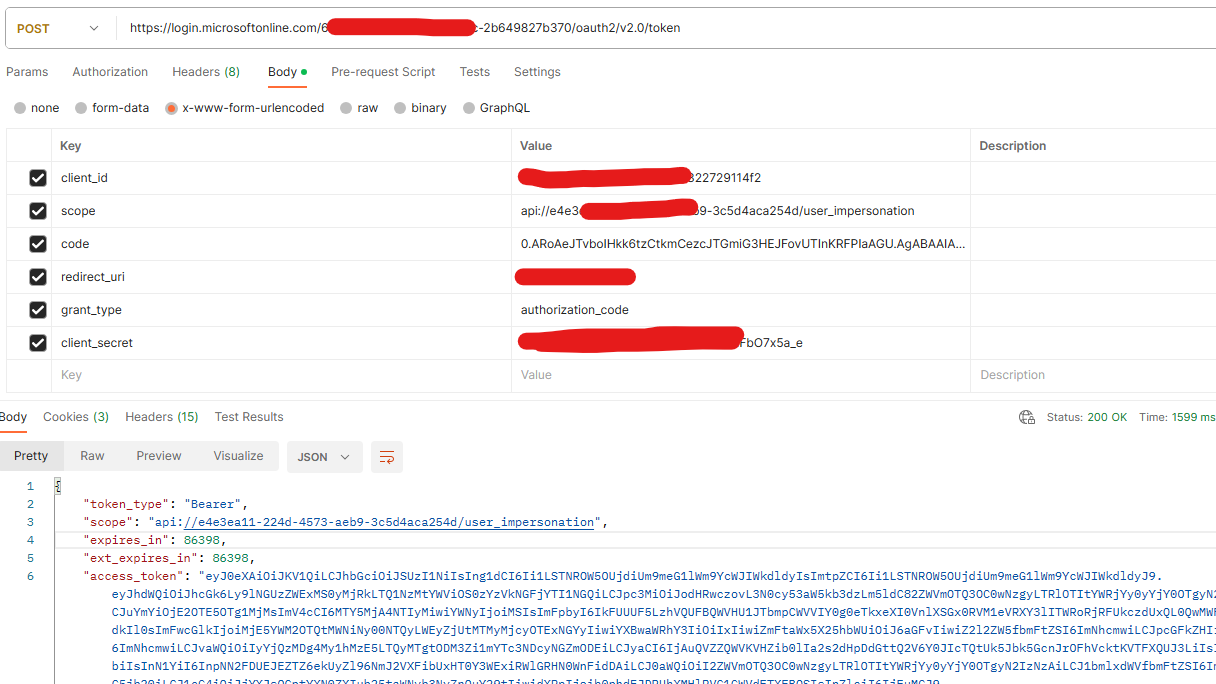Uncheck the client_secret parameter row
Image resolution: width=1216 pixels, height=684 pixels.
(38, 343)
